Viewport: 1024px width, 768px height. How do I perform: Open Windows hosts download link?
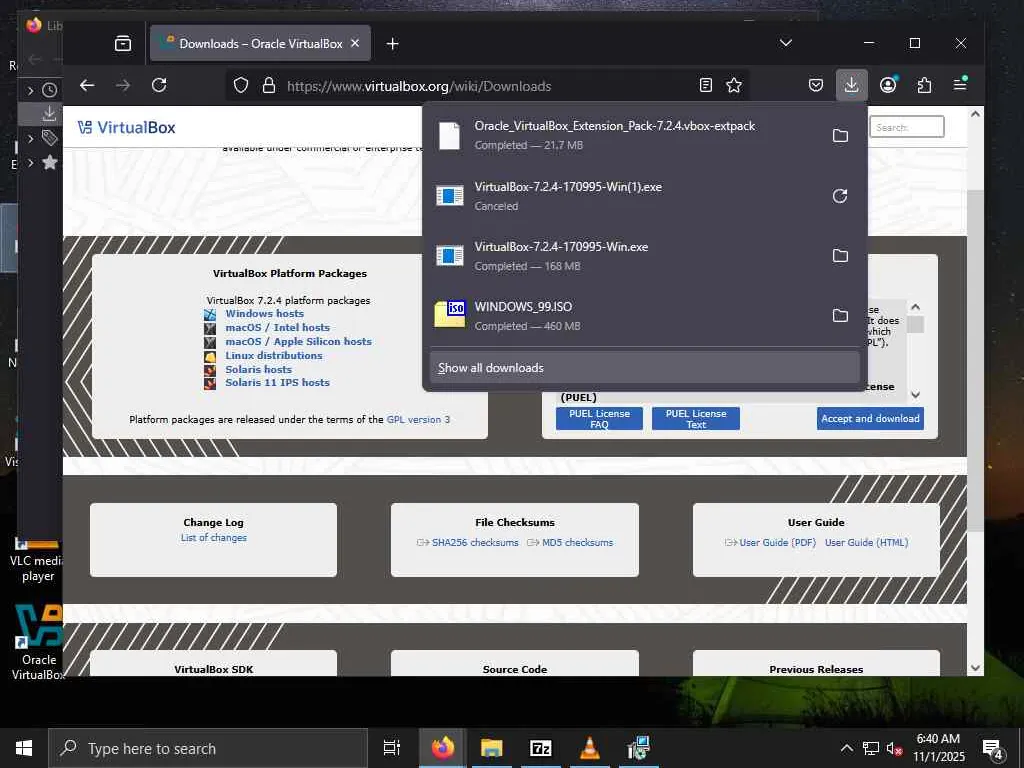[264, 313]
